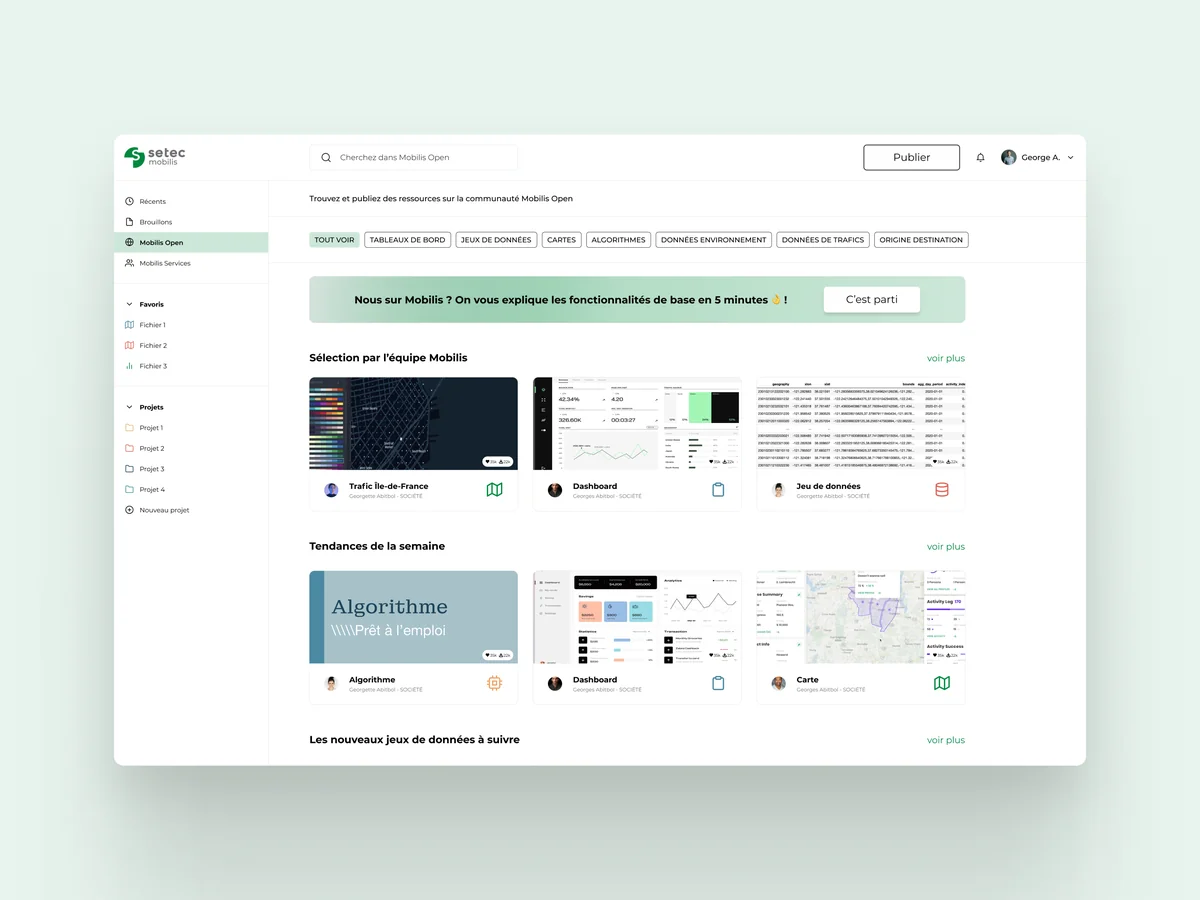
Task: Click the red folder icon beside Projet 2
Action: (x=129, y=448)
